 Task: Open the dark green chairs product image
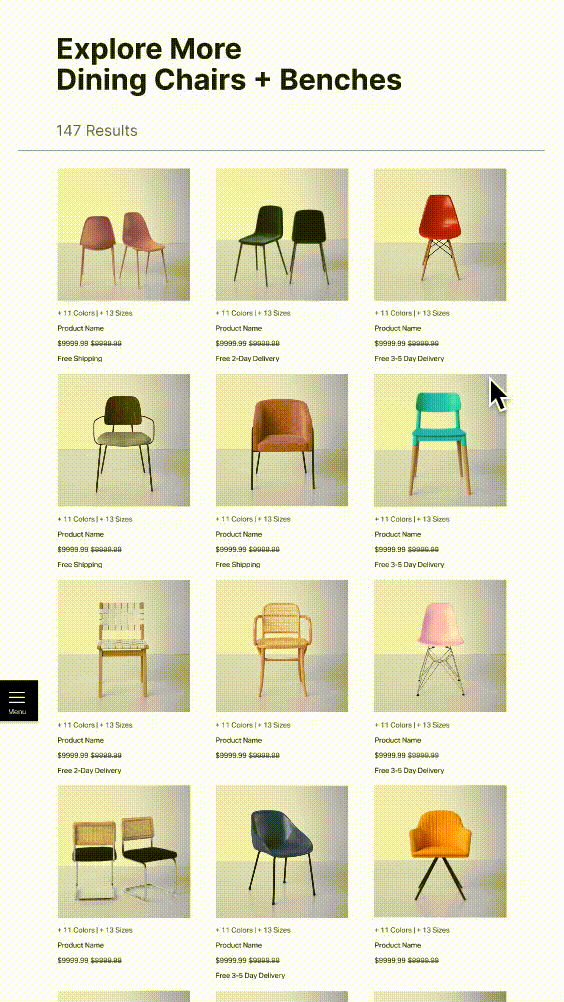[282, 235]
